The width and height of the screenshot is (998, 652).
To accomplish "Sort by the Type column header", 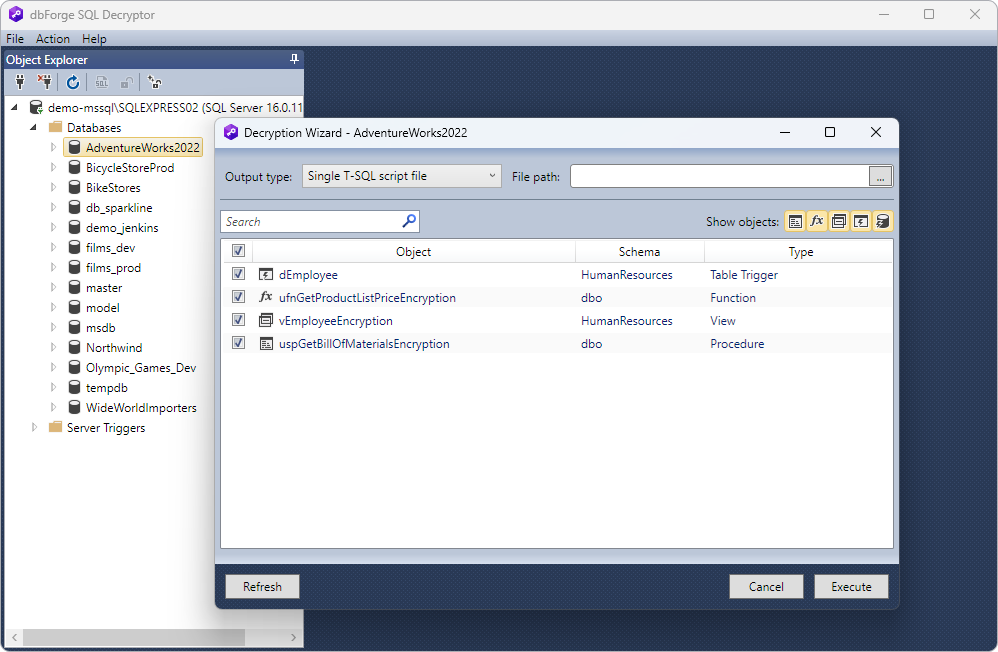I will tap(801, 252).
